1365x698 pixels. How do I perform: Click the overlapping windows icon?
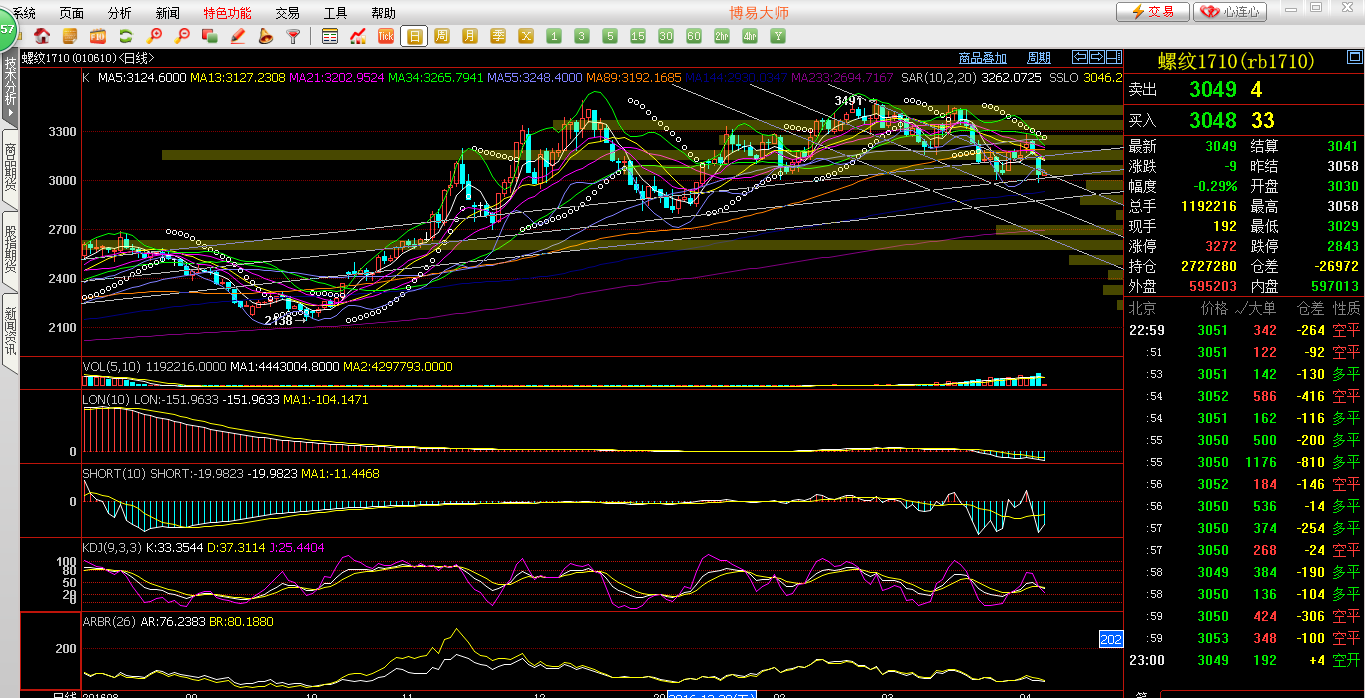210,36
